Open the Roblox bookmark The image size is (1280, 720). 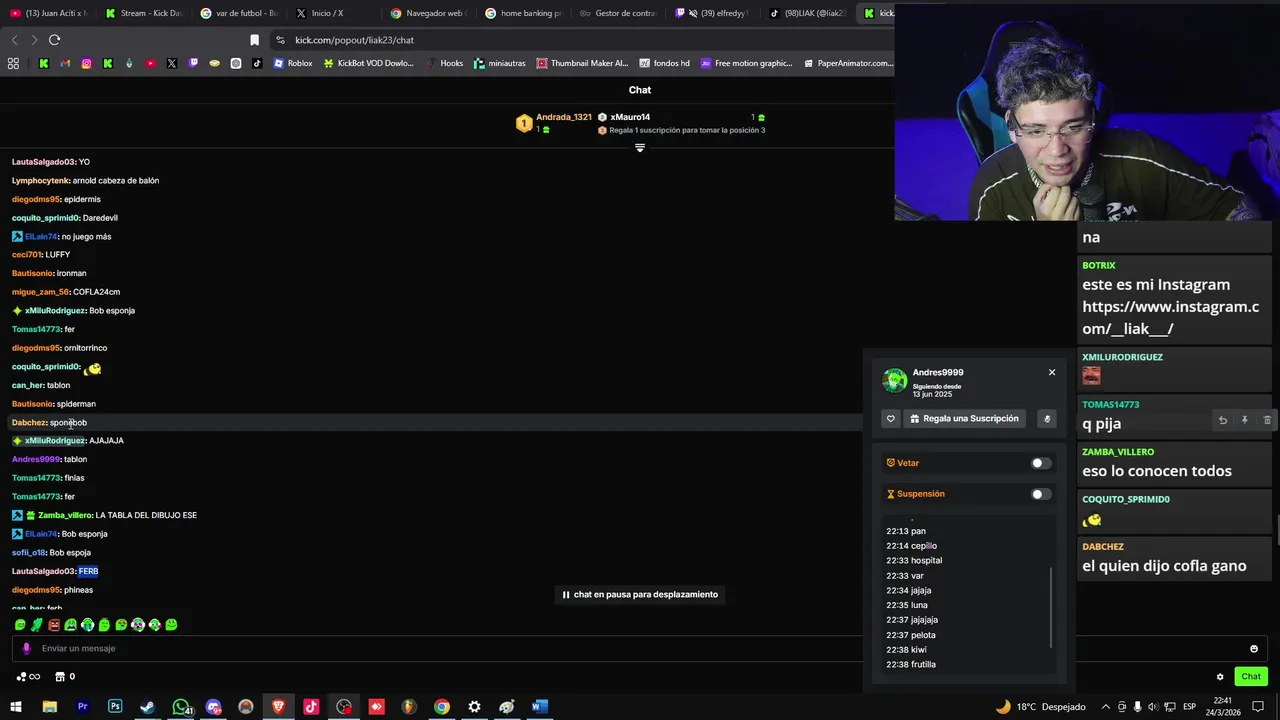293,63
